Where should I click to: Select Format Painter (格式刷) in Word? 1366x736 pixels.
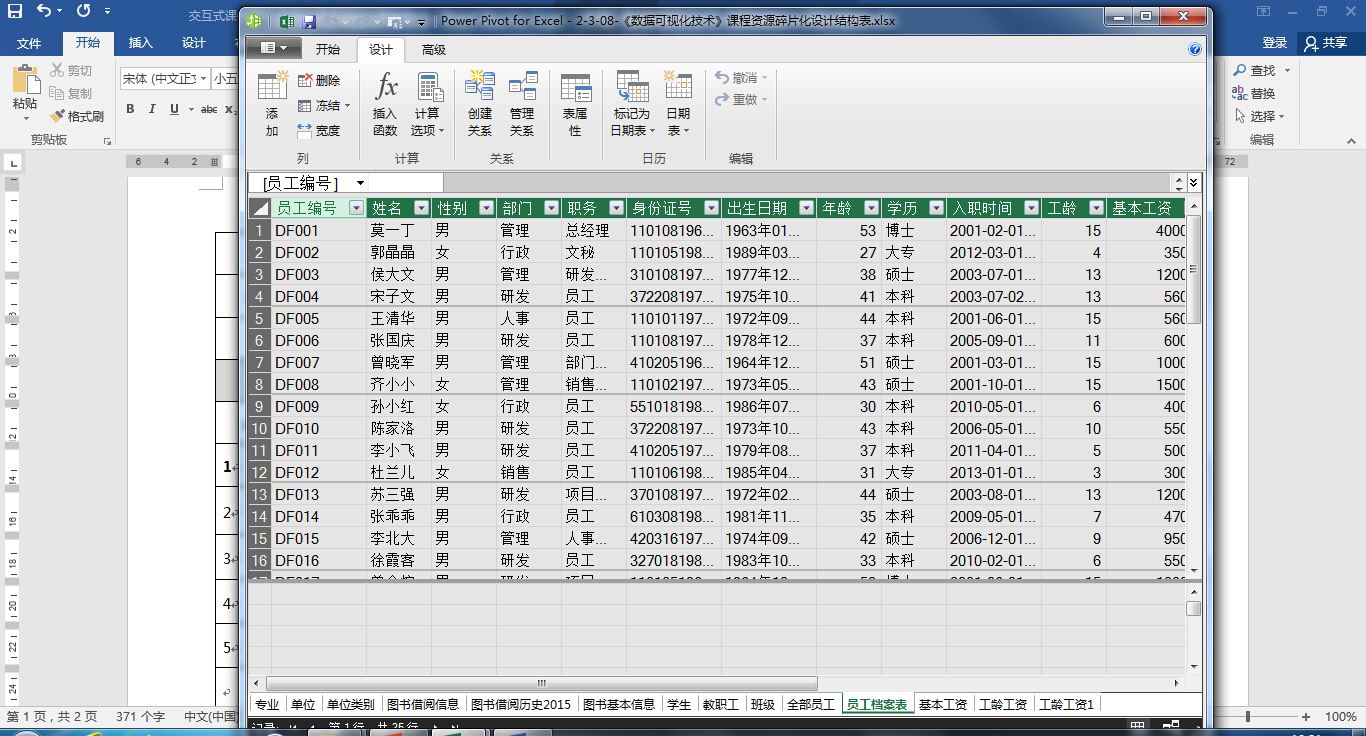click(77, 116)
